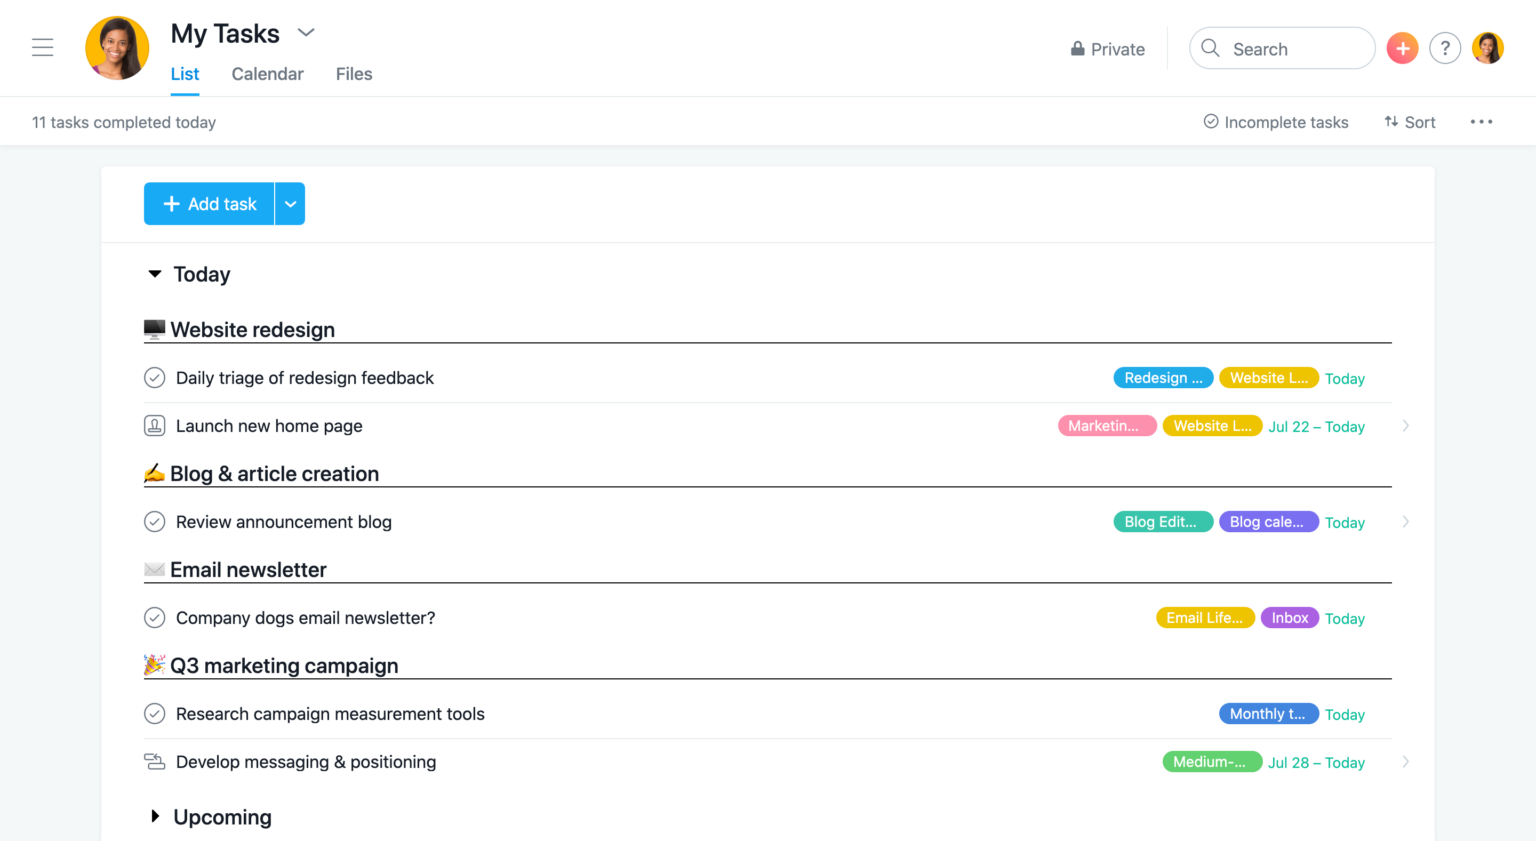1536x841 pixels.
Task: Click the Add task button
Action: pos(209,203)
